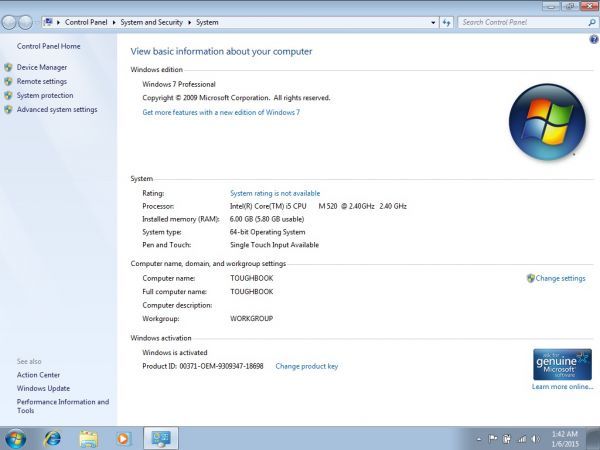Open Device Manager from the sidebar
This screenshot has height=450, width=600.
[41, 67]
